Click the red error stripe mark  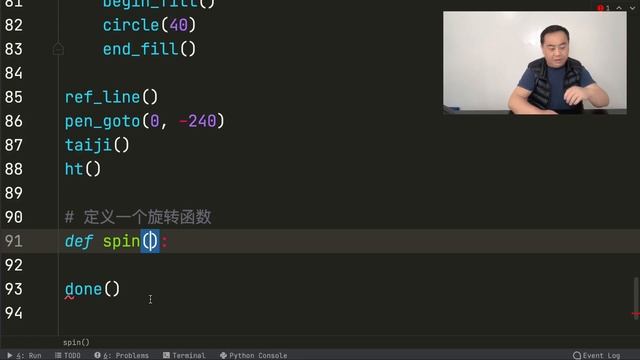(x=636, y=314)
